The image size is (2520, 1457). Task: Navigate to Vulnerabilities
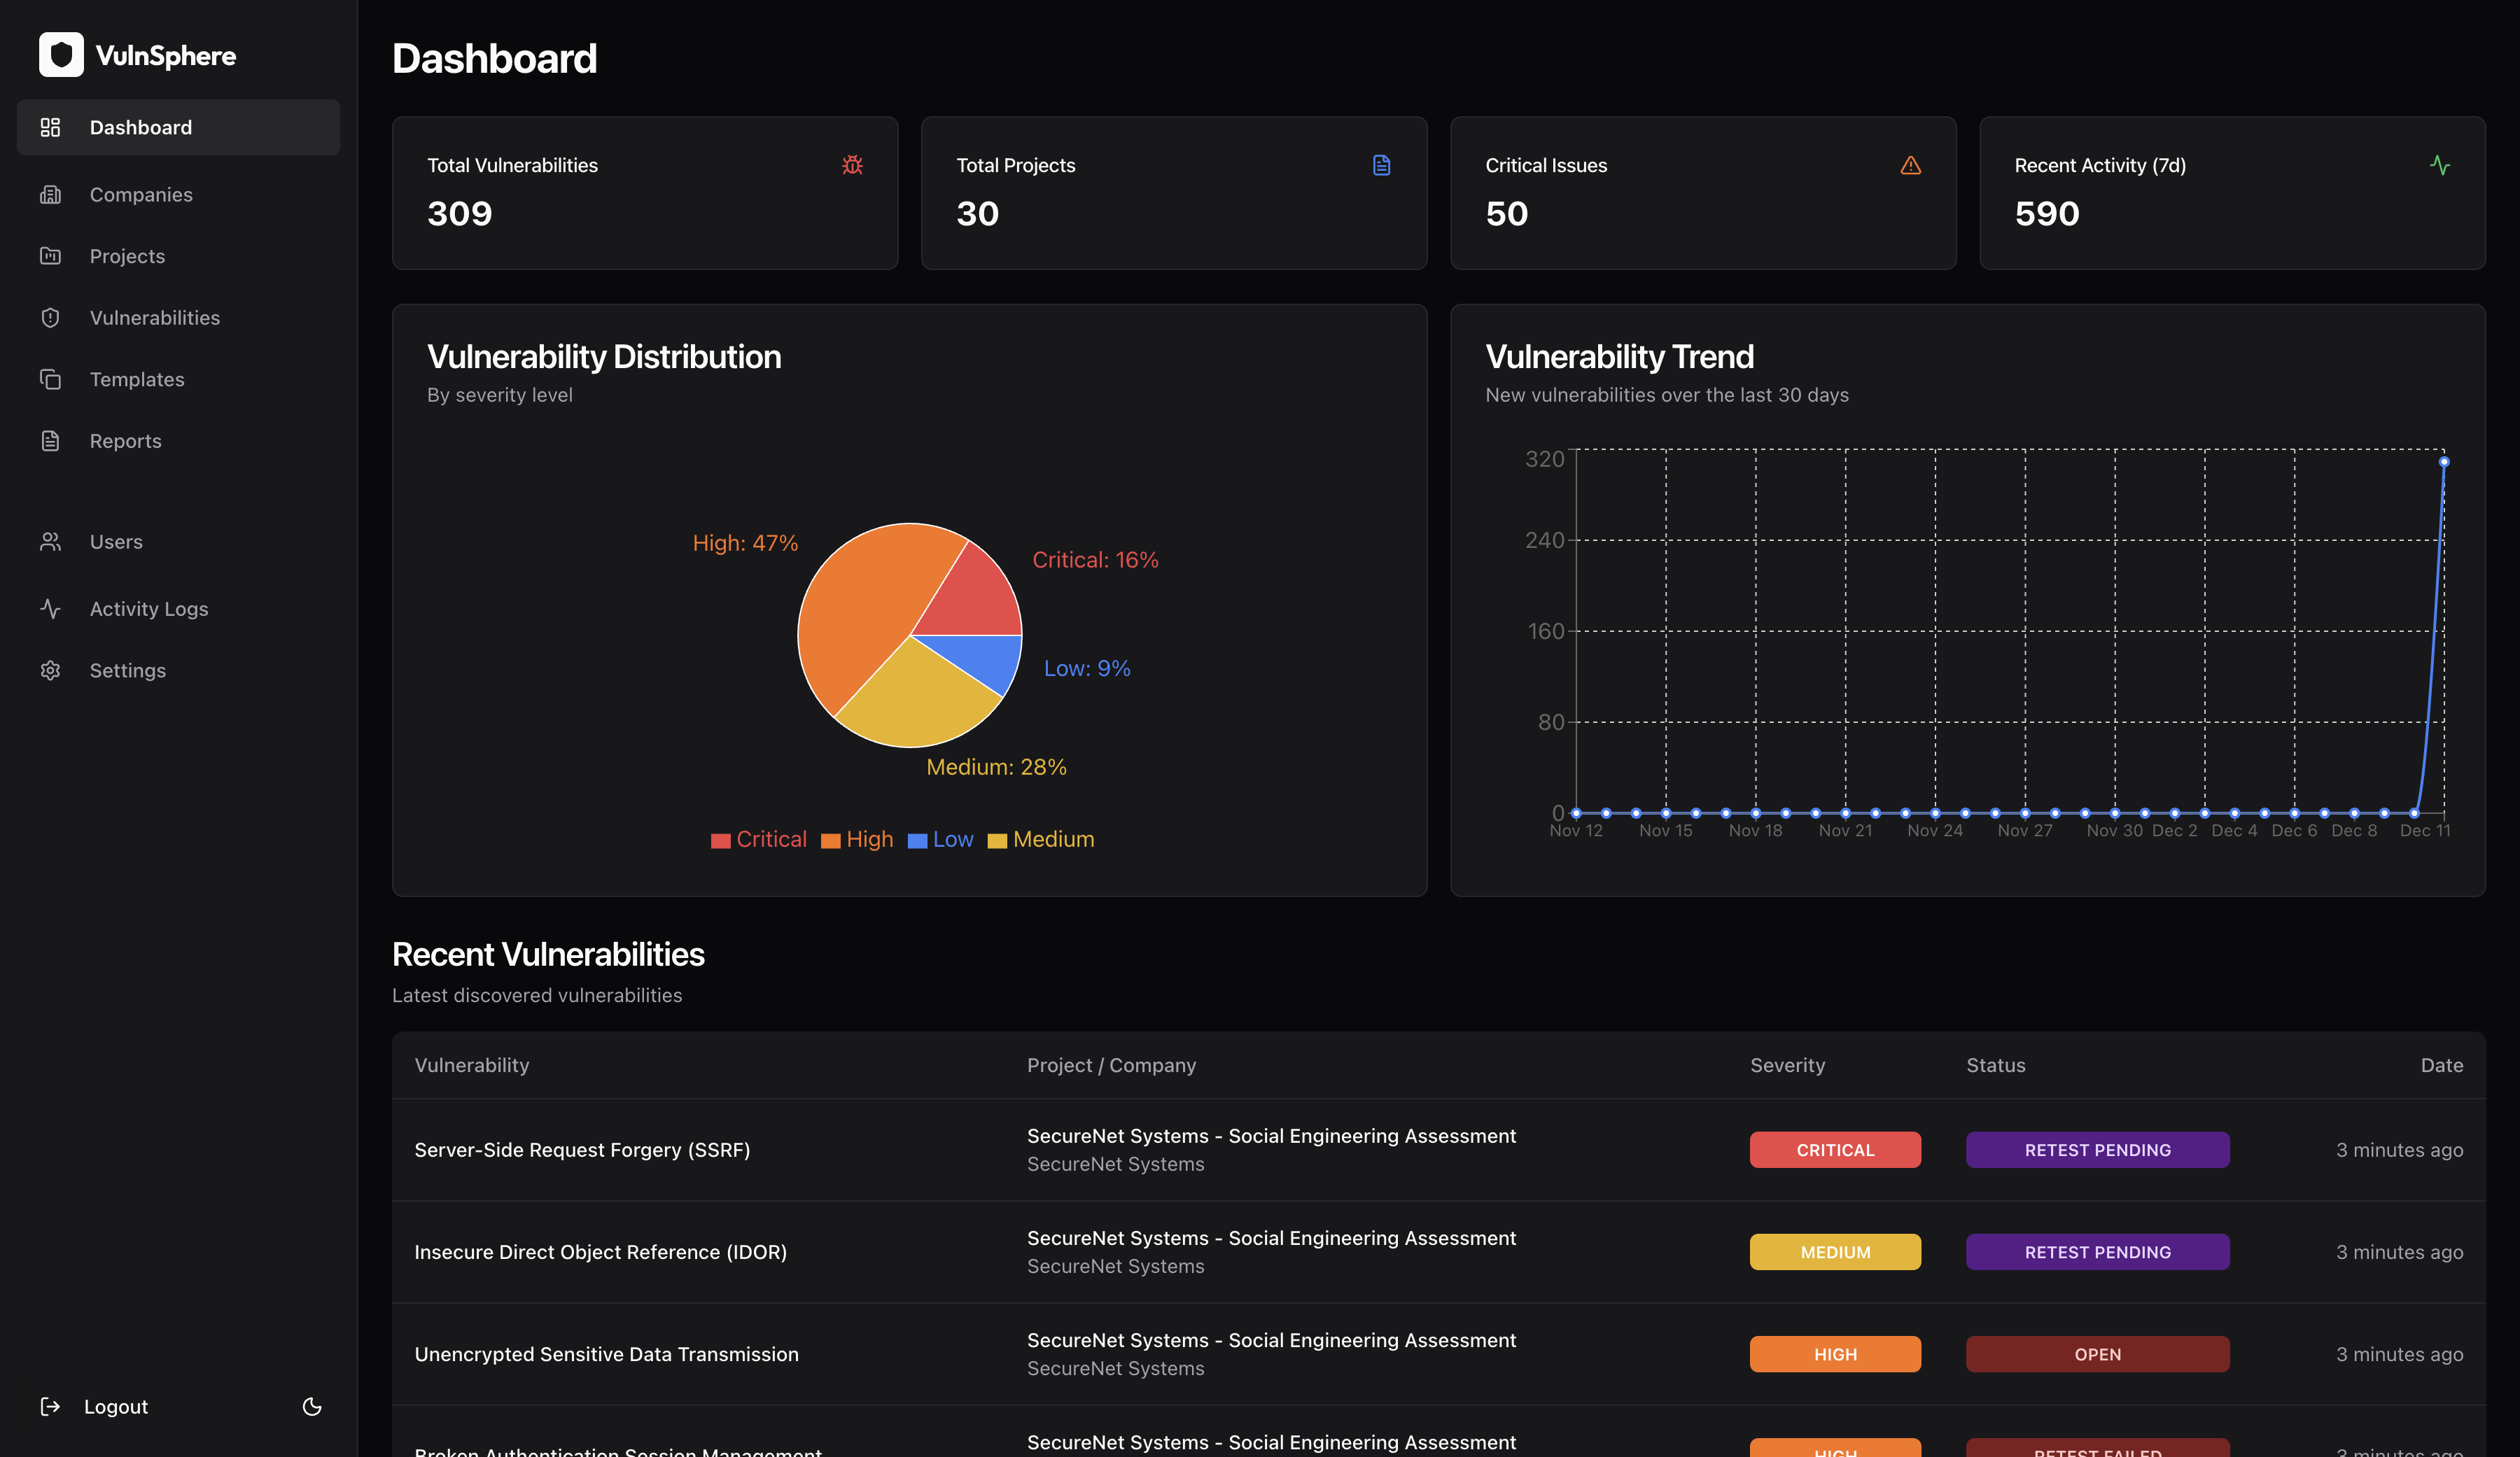[178, 318]
